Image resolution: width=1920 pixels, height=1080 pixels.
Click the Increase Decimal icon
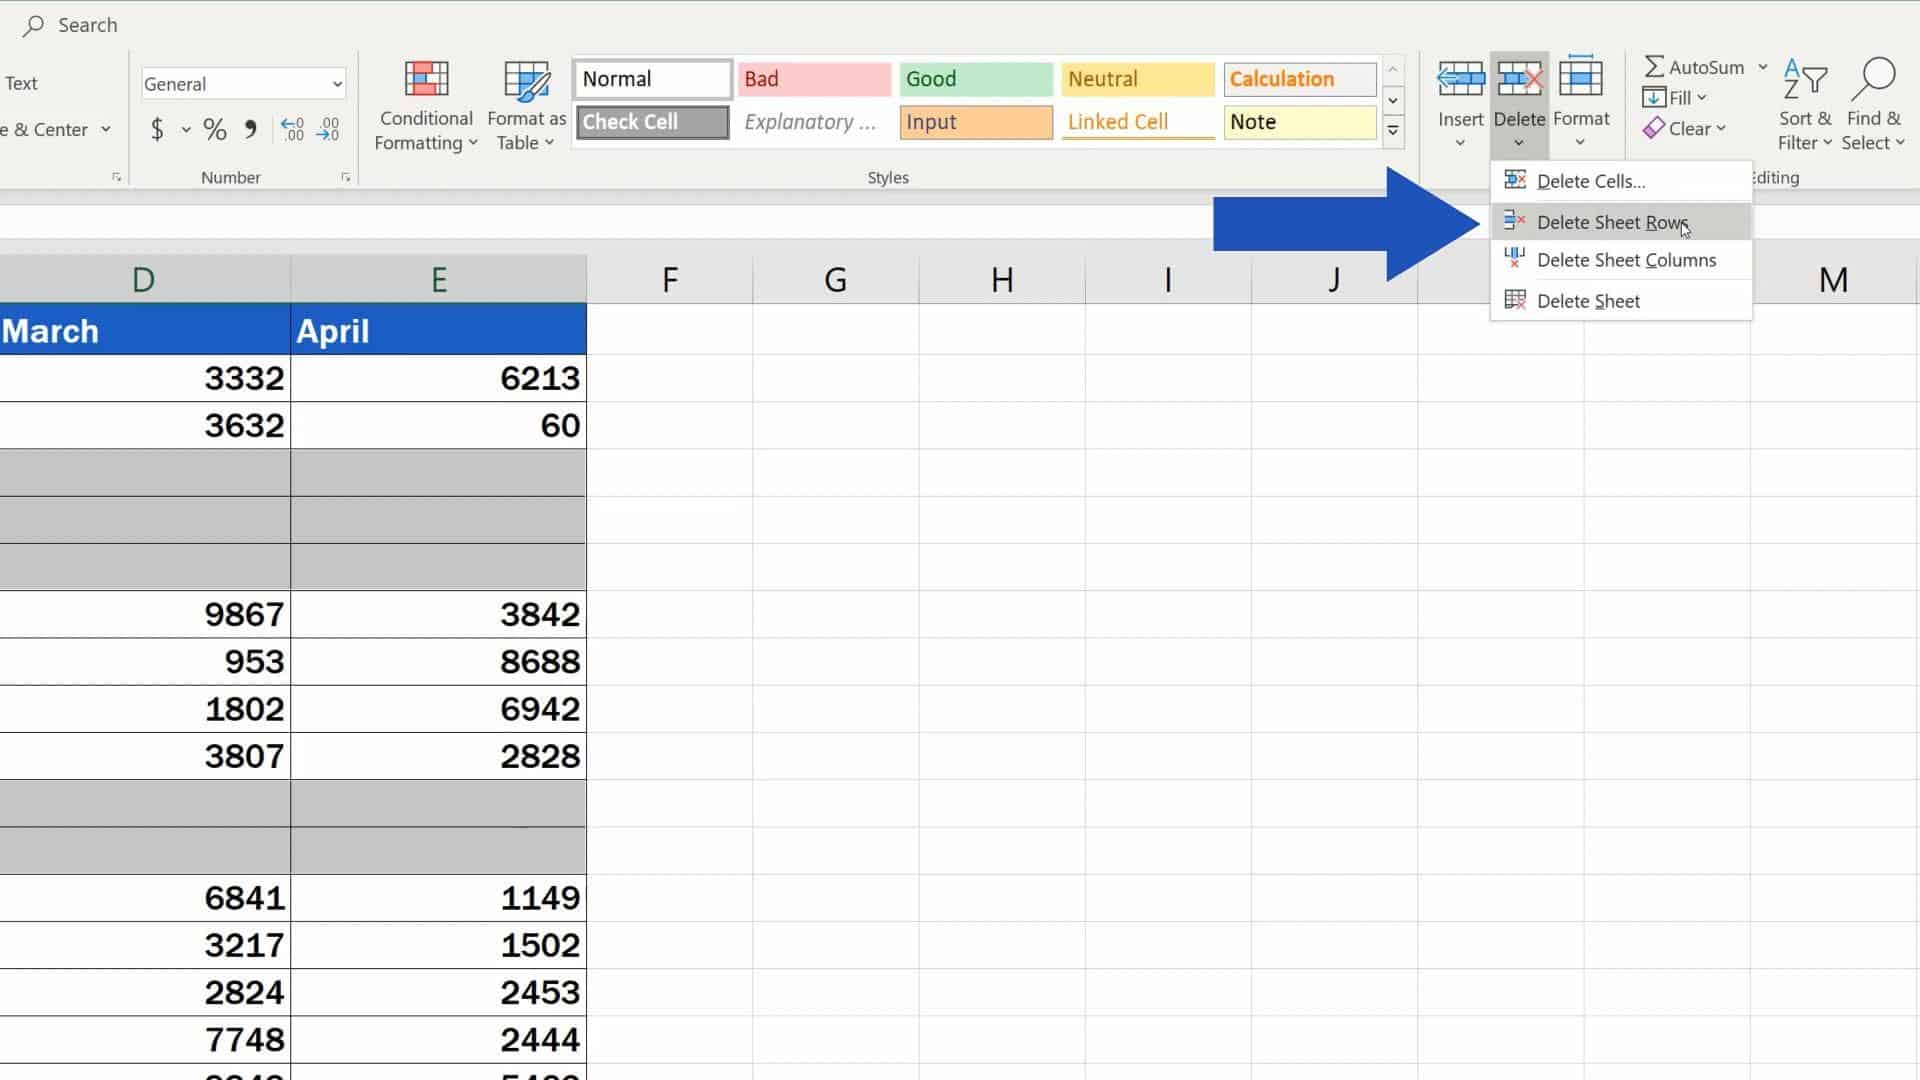(x=290, y=128)
